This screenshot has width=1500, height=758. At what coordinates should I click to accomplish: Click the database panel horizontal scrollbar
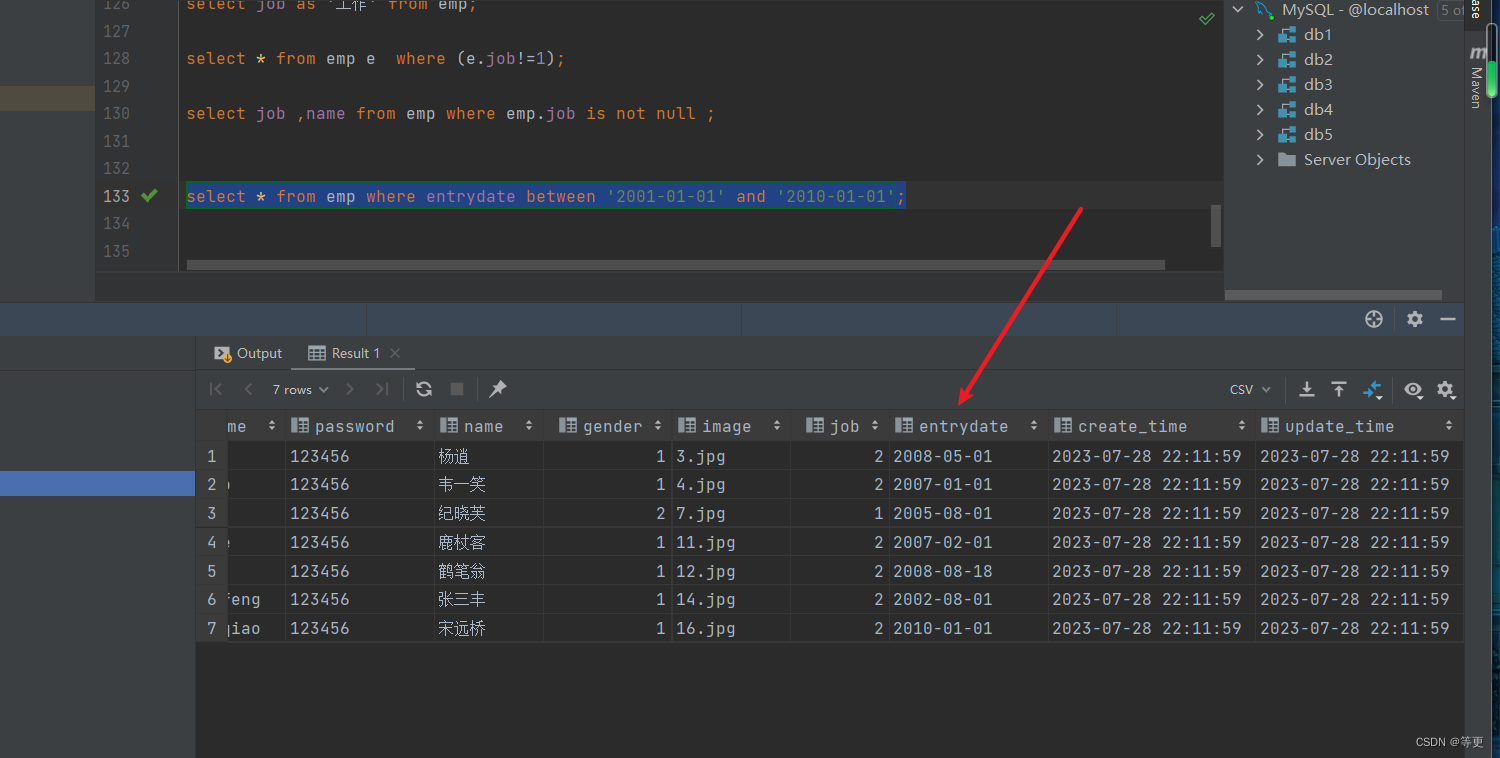(1333, 295)
